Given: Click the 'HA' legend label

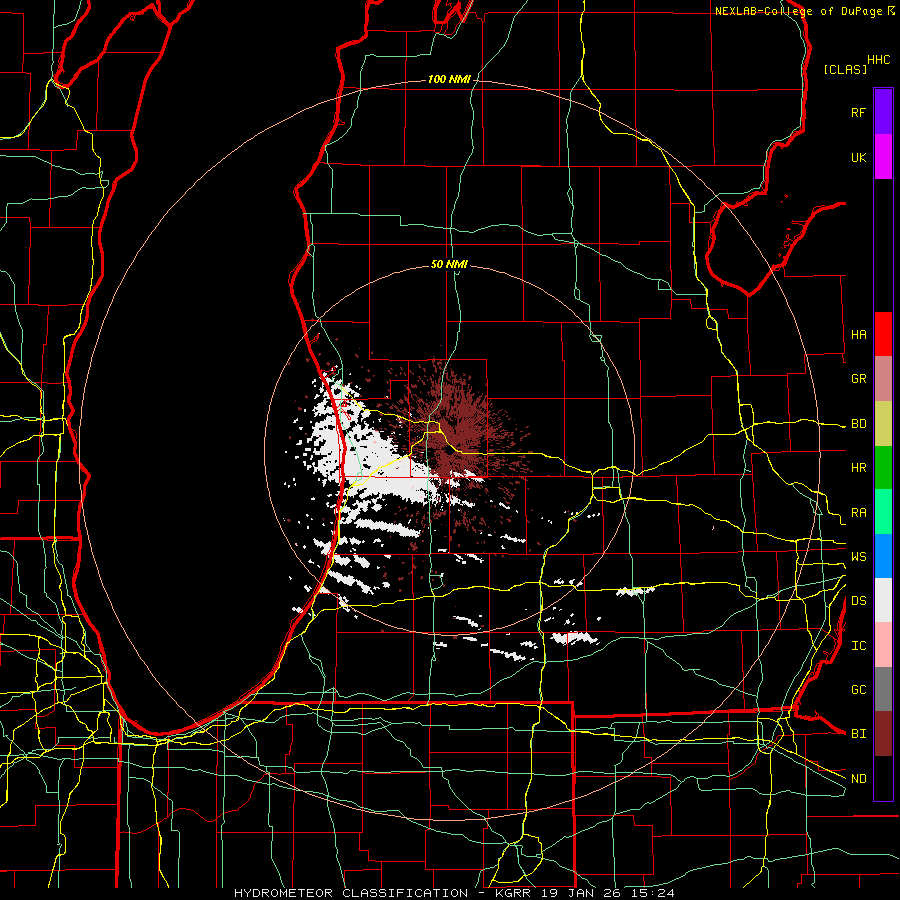Looking at the screenshot, I should [858, 335].
